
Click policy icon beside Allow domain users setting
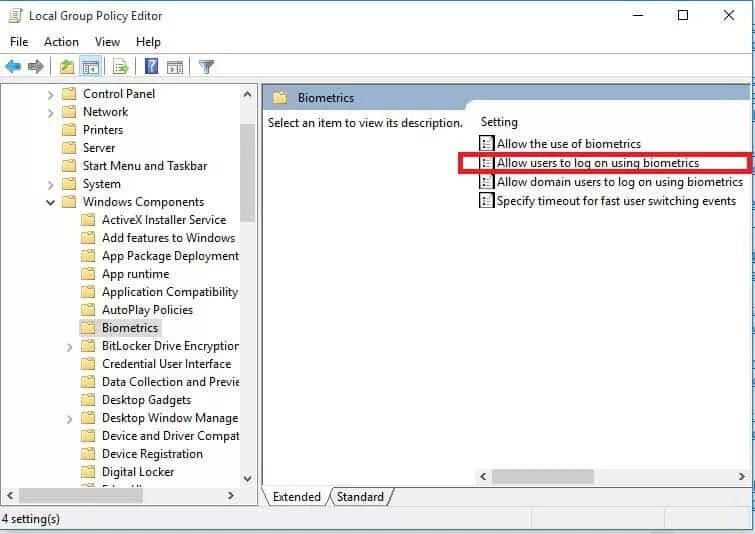click(486, 182)
